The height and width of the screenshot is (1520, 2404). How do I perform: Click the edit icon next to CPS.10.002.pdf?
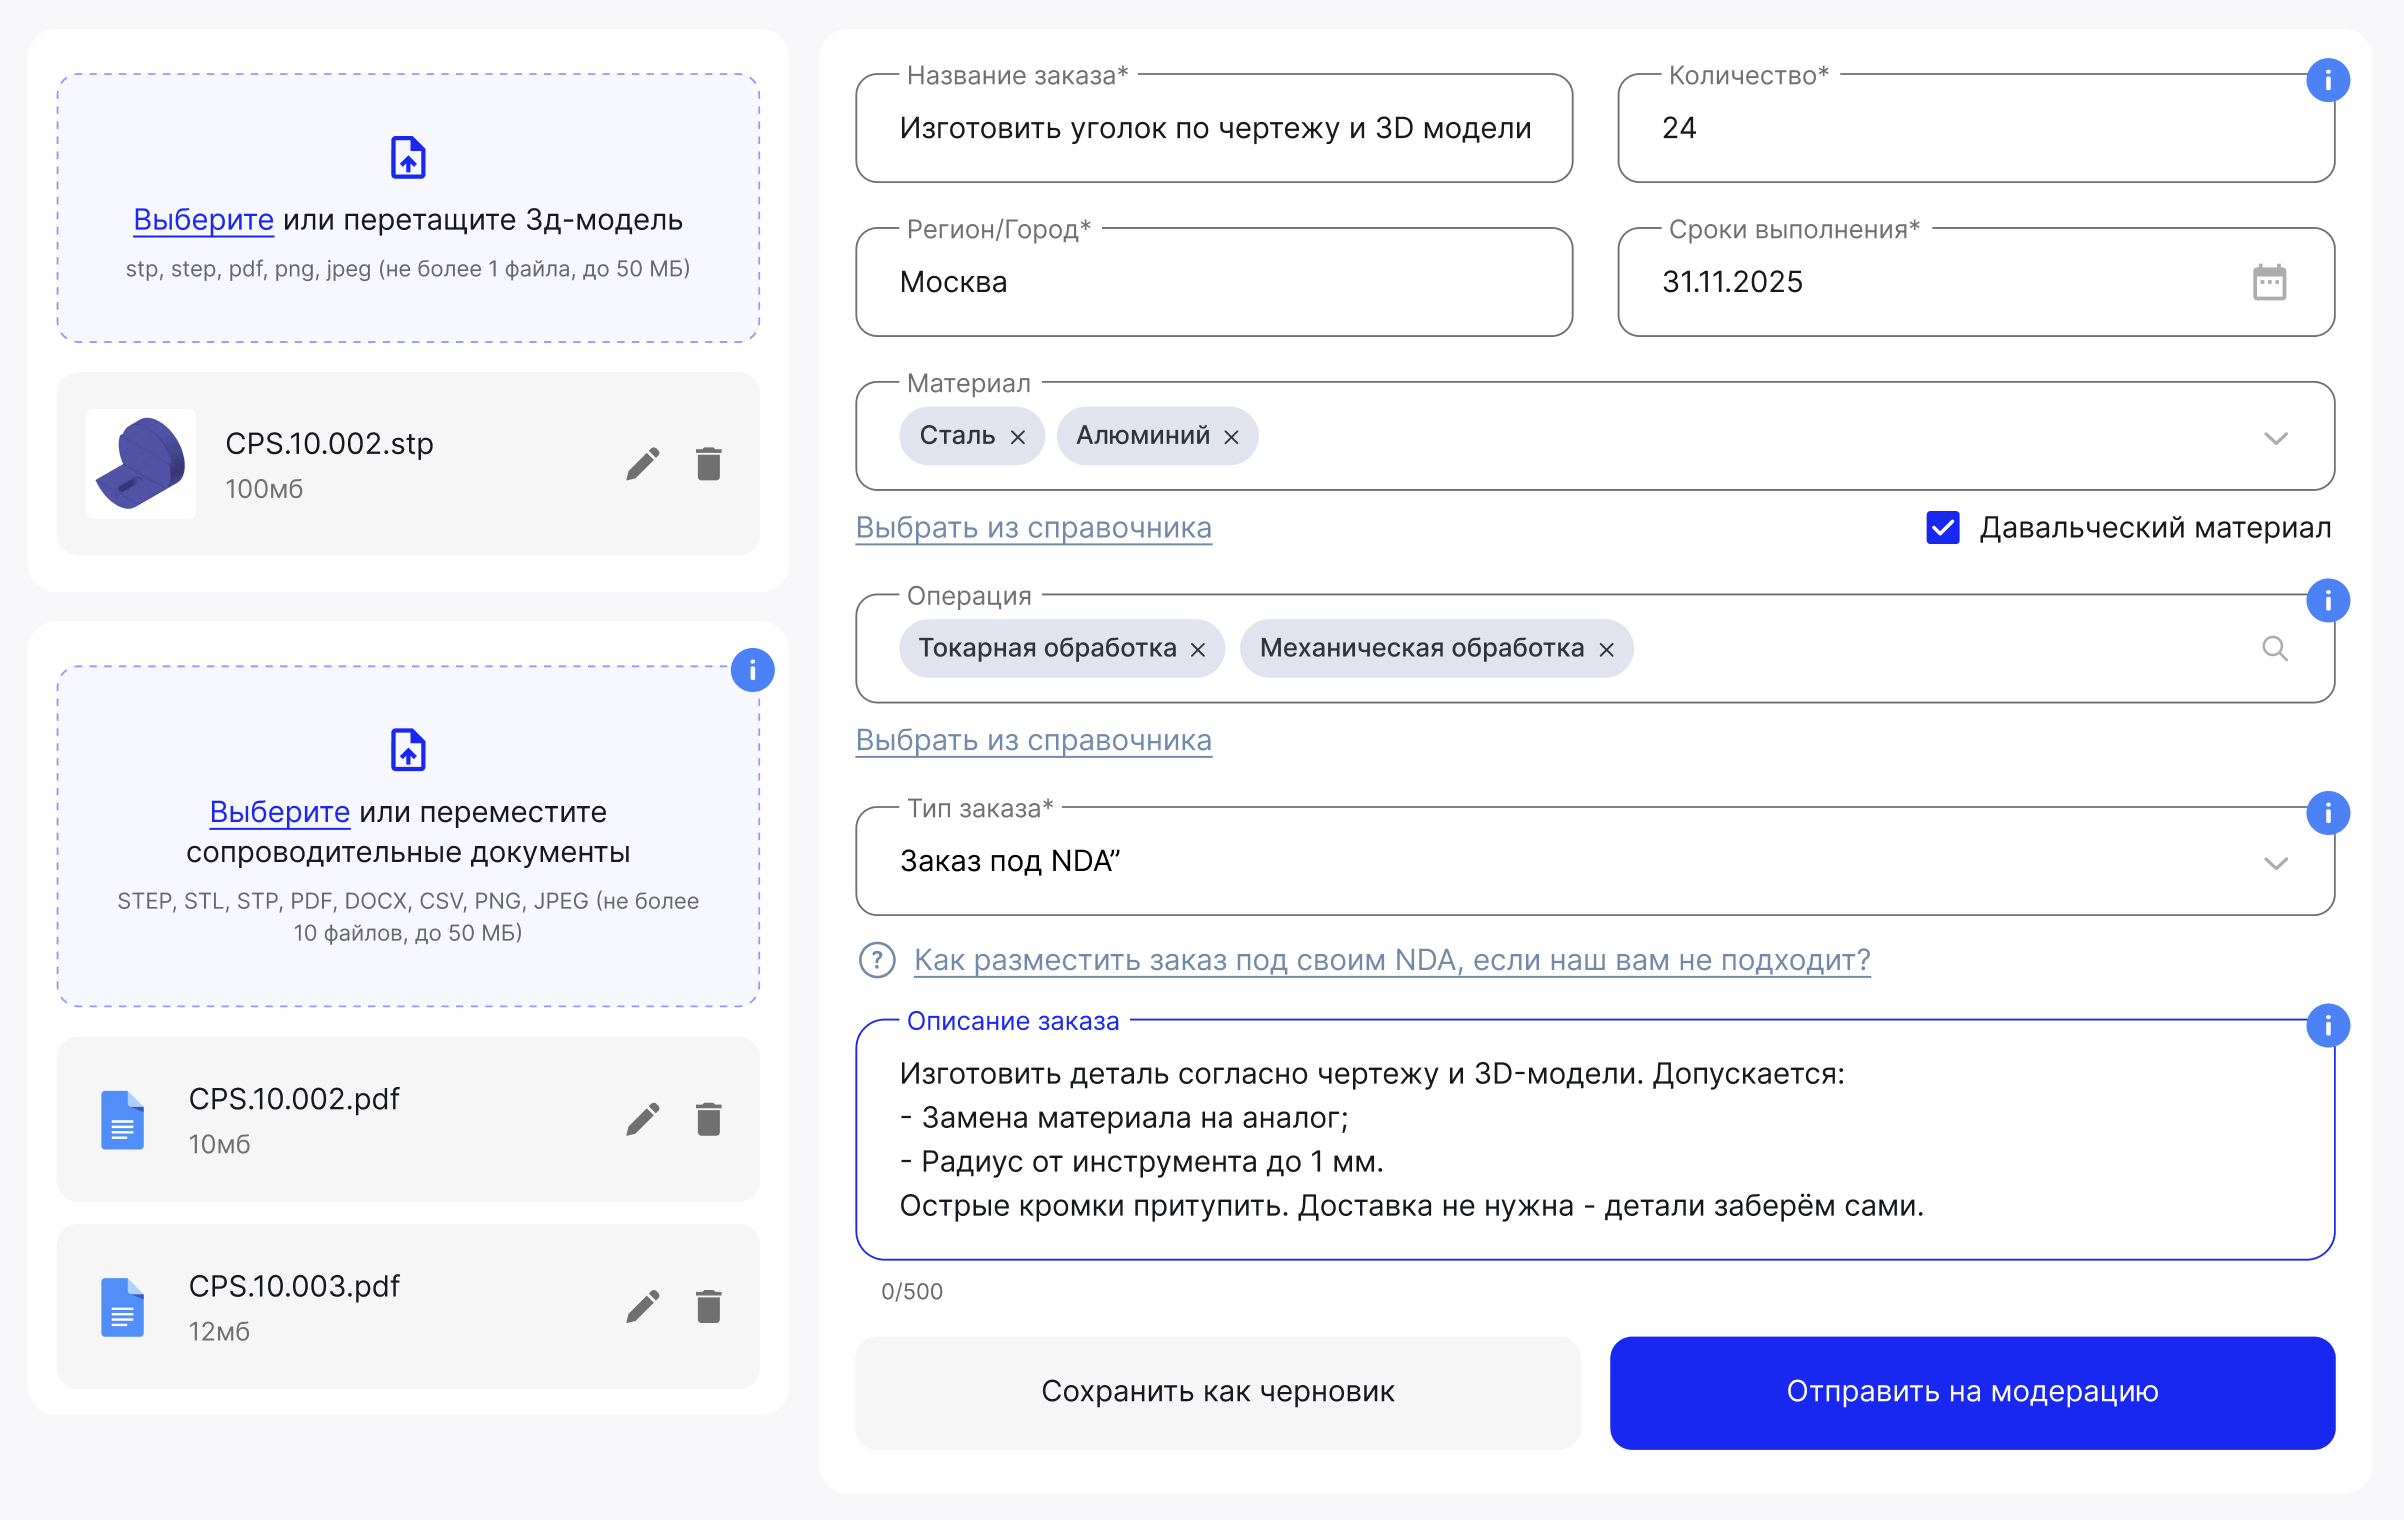point(644,1119)
